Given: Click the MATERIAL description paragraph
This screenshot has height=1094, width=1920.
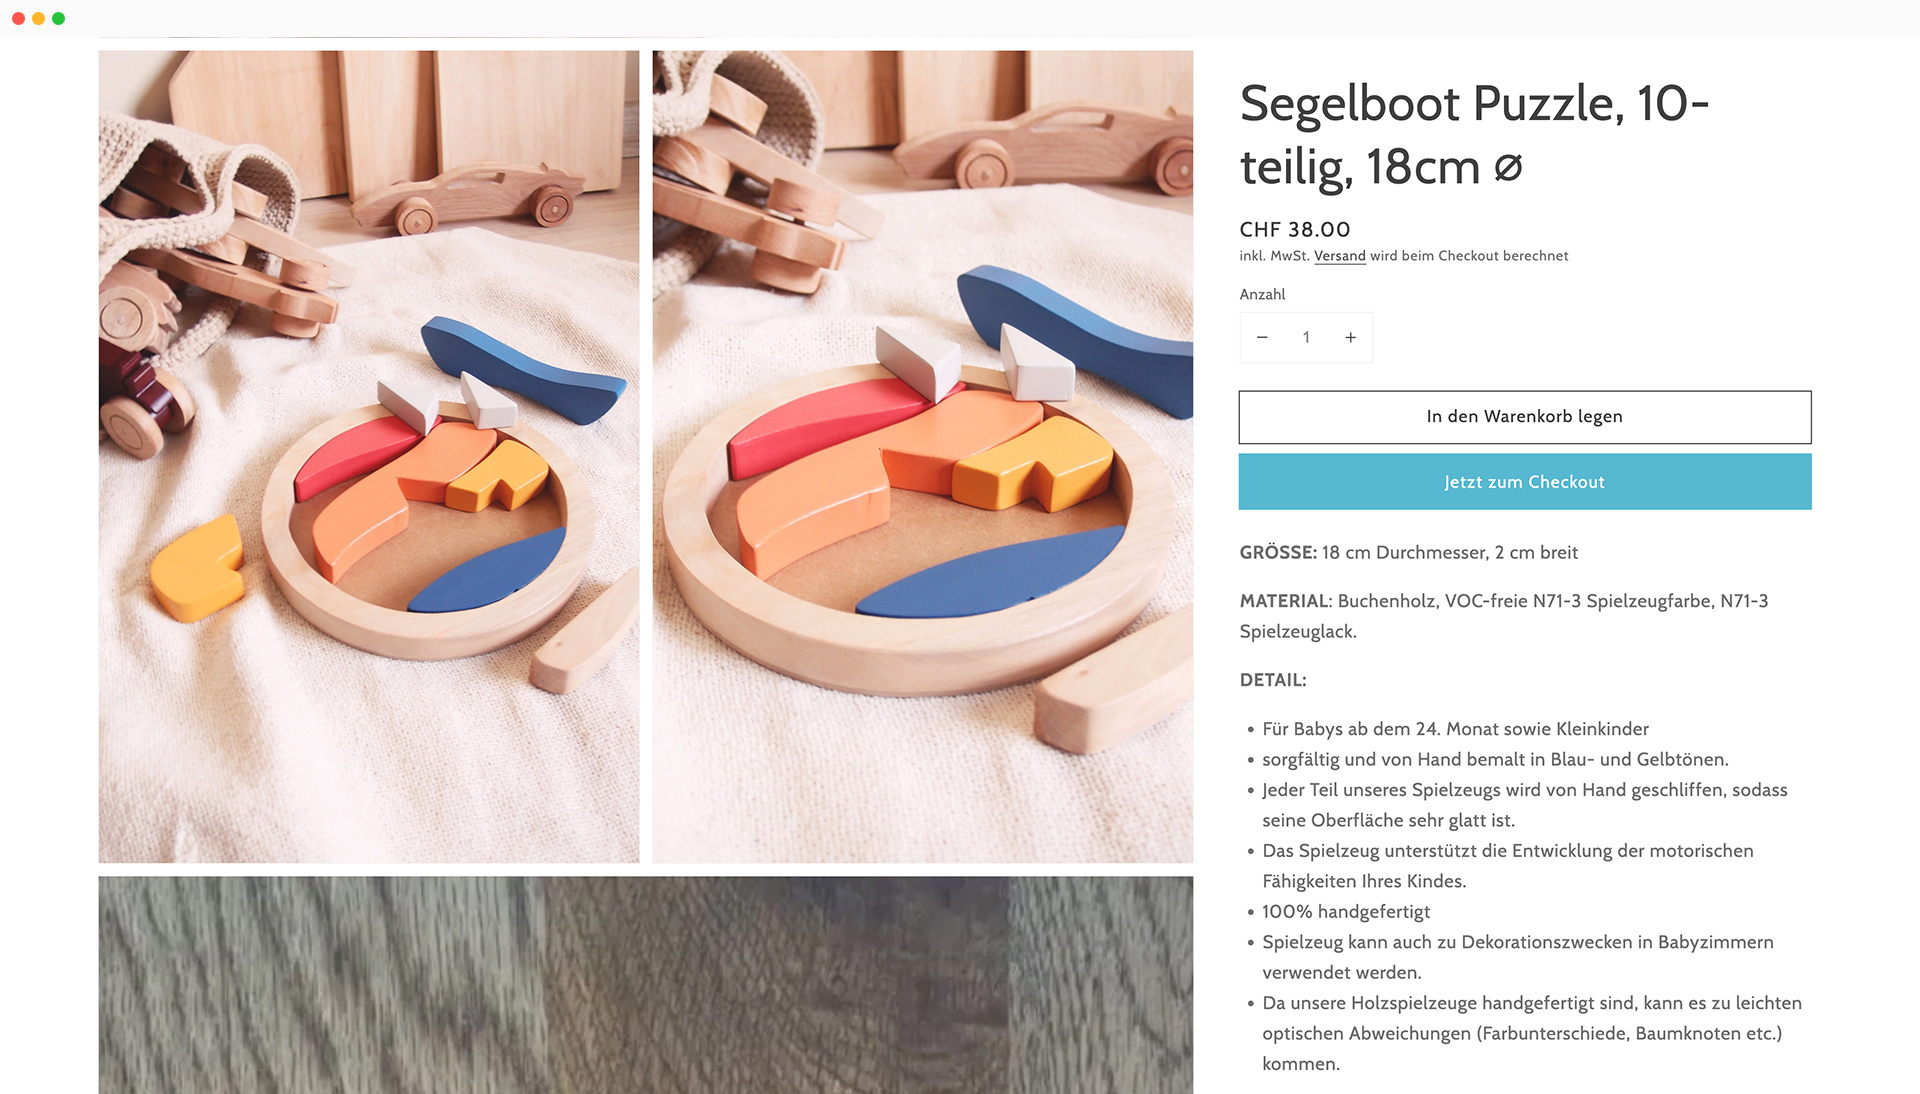Looking at the screenshot, I should point(1504,616).
